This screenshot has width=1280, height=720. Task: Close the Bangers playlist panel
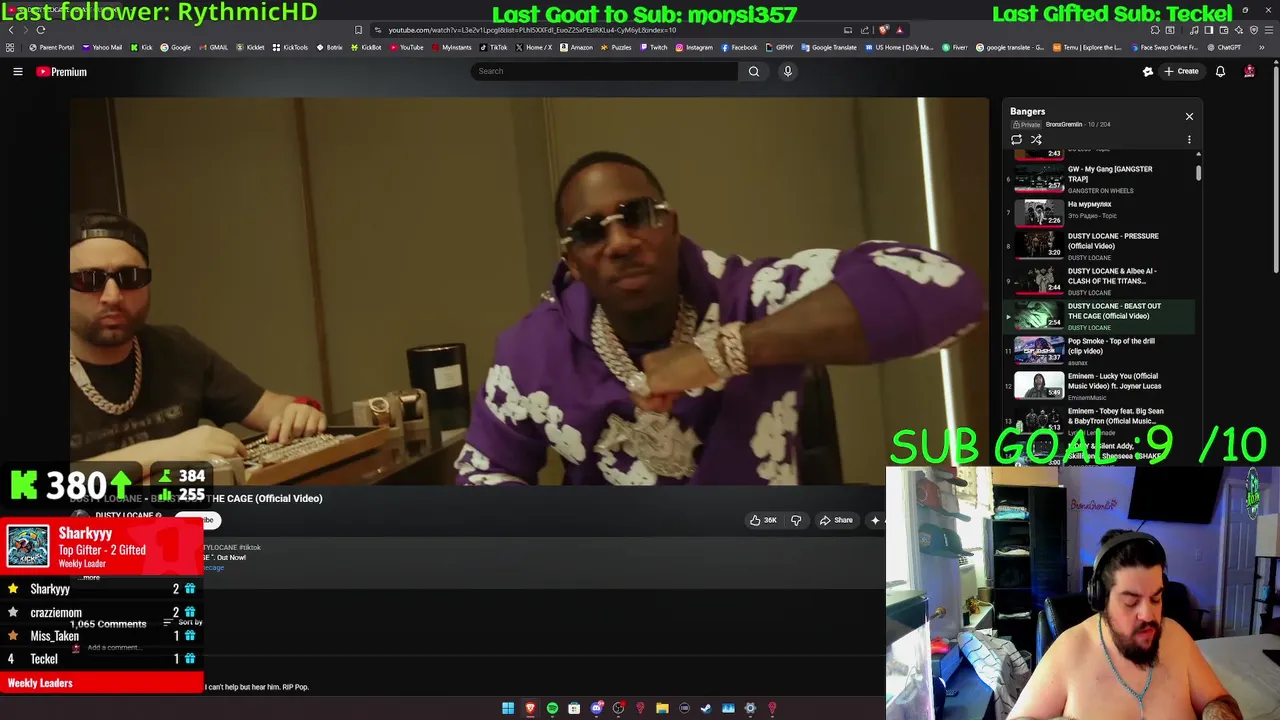coord(1189,117)
